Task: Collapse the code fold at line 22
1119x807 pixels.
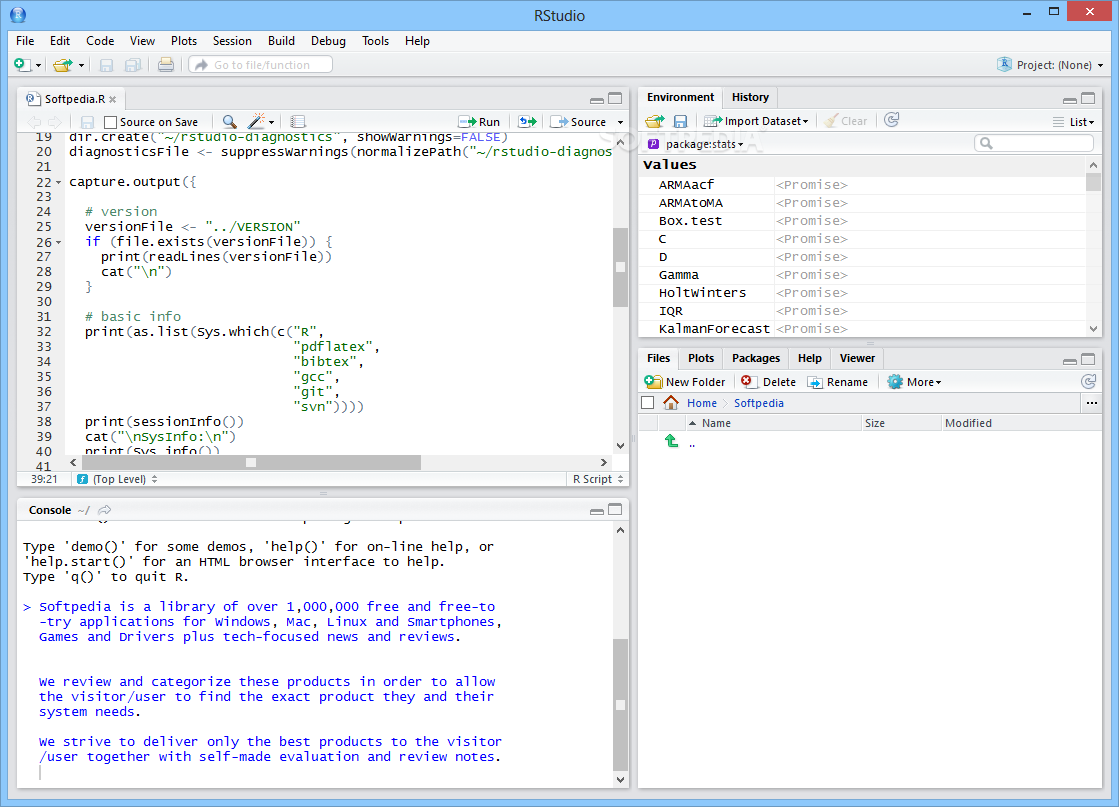Action: click(59, 183)
